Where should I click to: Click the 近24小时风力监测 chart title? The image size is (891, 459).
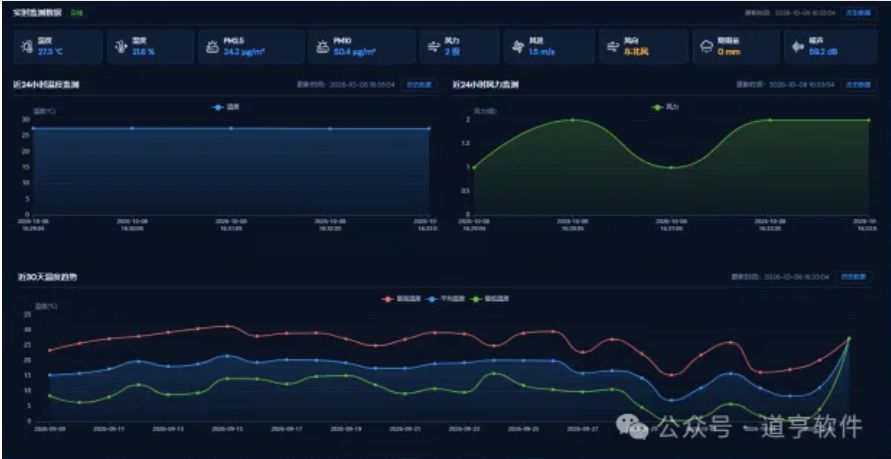pos(485,85)
